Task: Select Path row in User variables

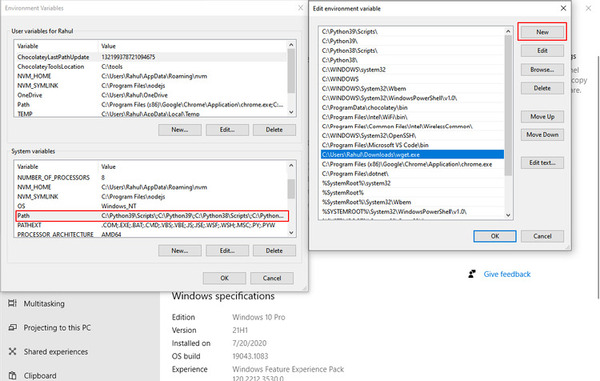Action: pyautogui.click(x=151, y=104)
